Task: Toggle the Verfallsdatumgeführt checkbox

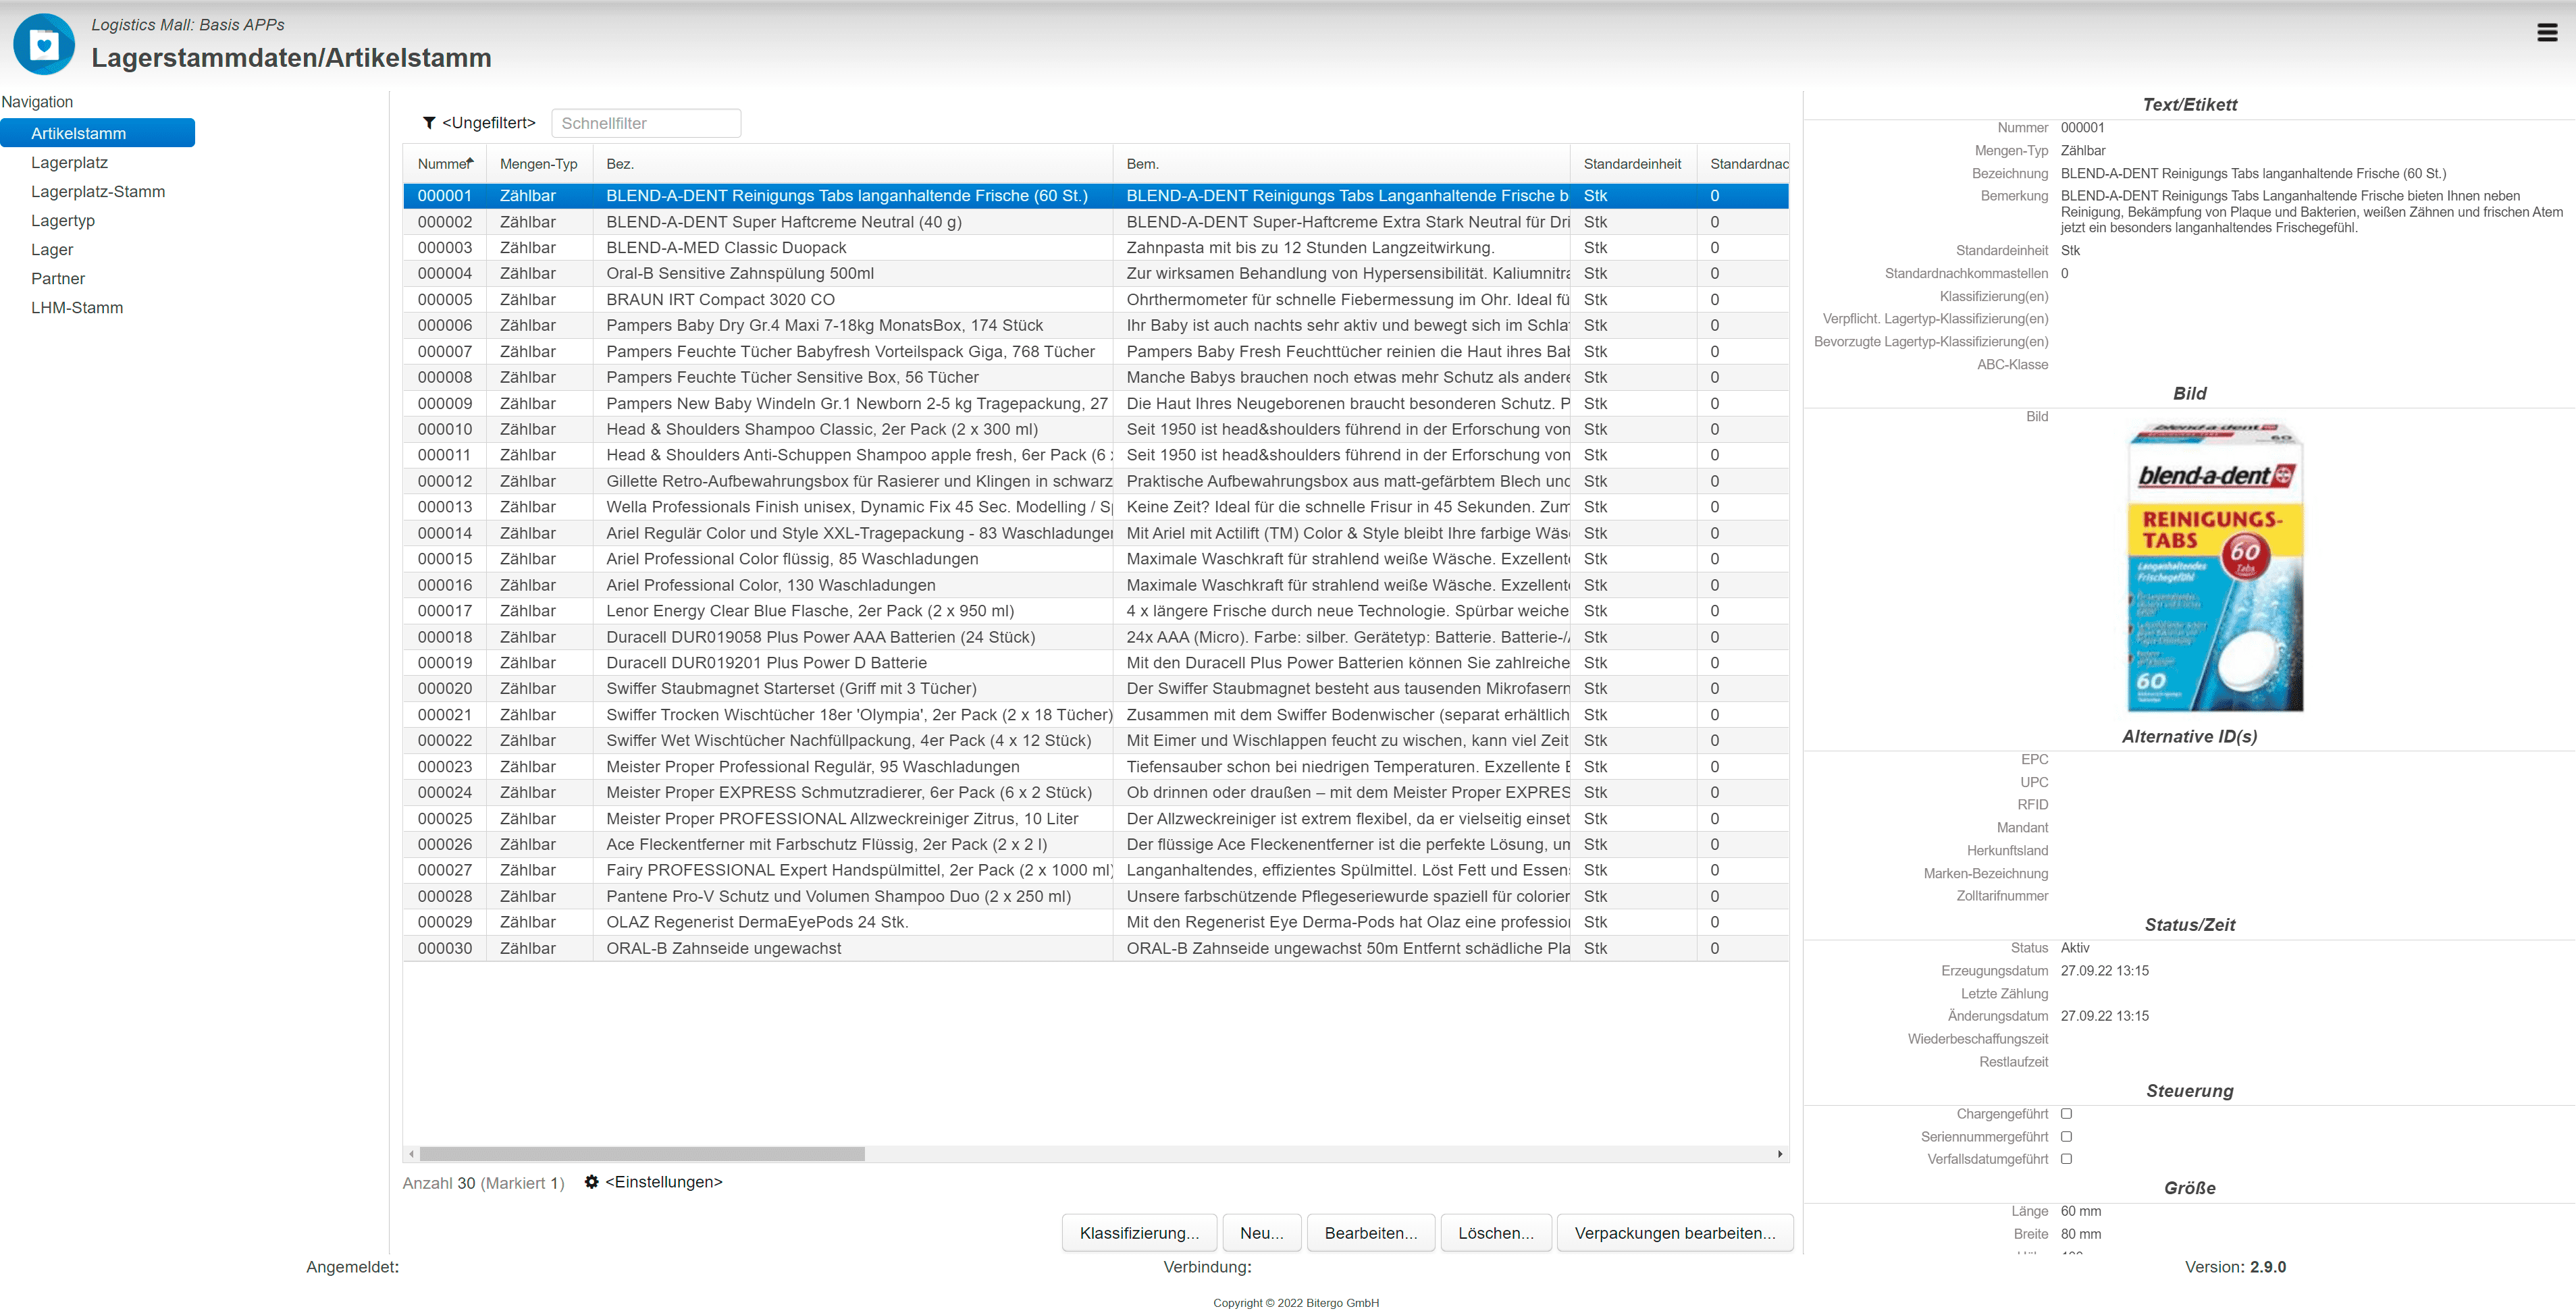Action: (2066, 1159)
